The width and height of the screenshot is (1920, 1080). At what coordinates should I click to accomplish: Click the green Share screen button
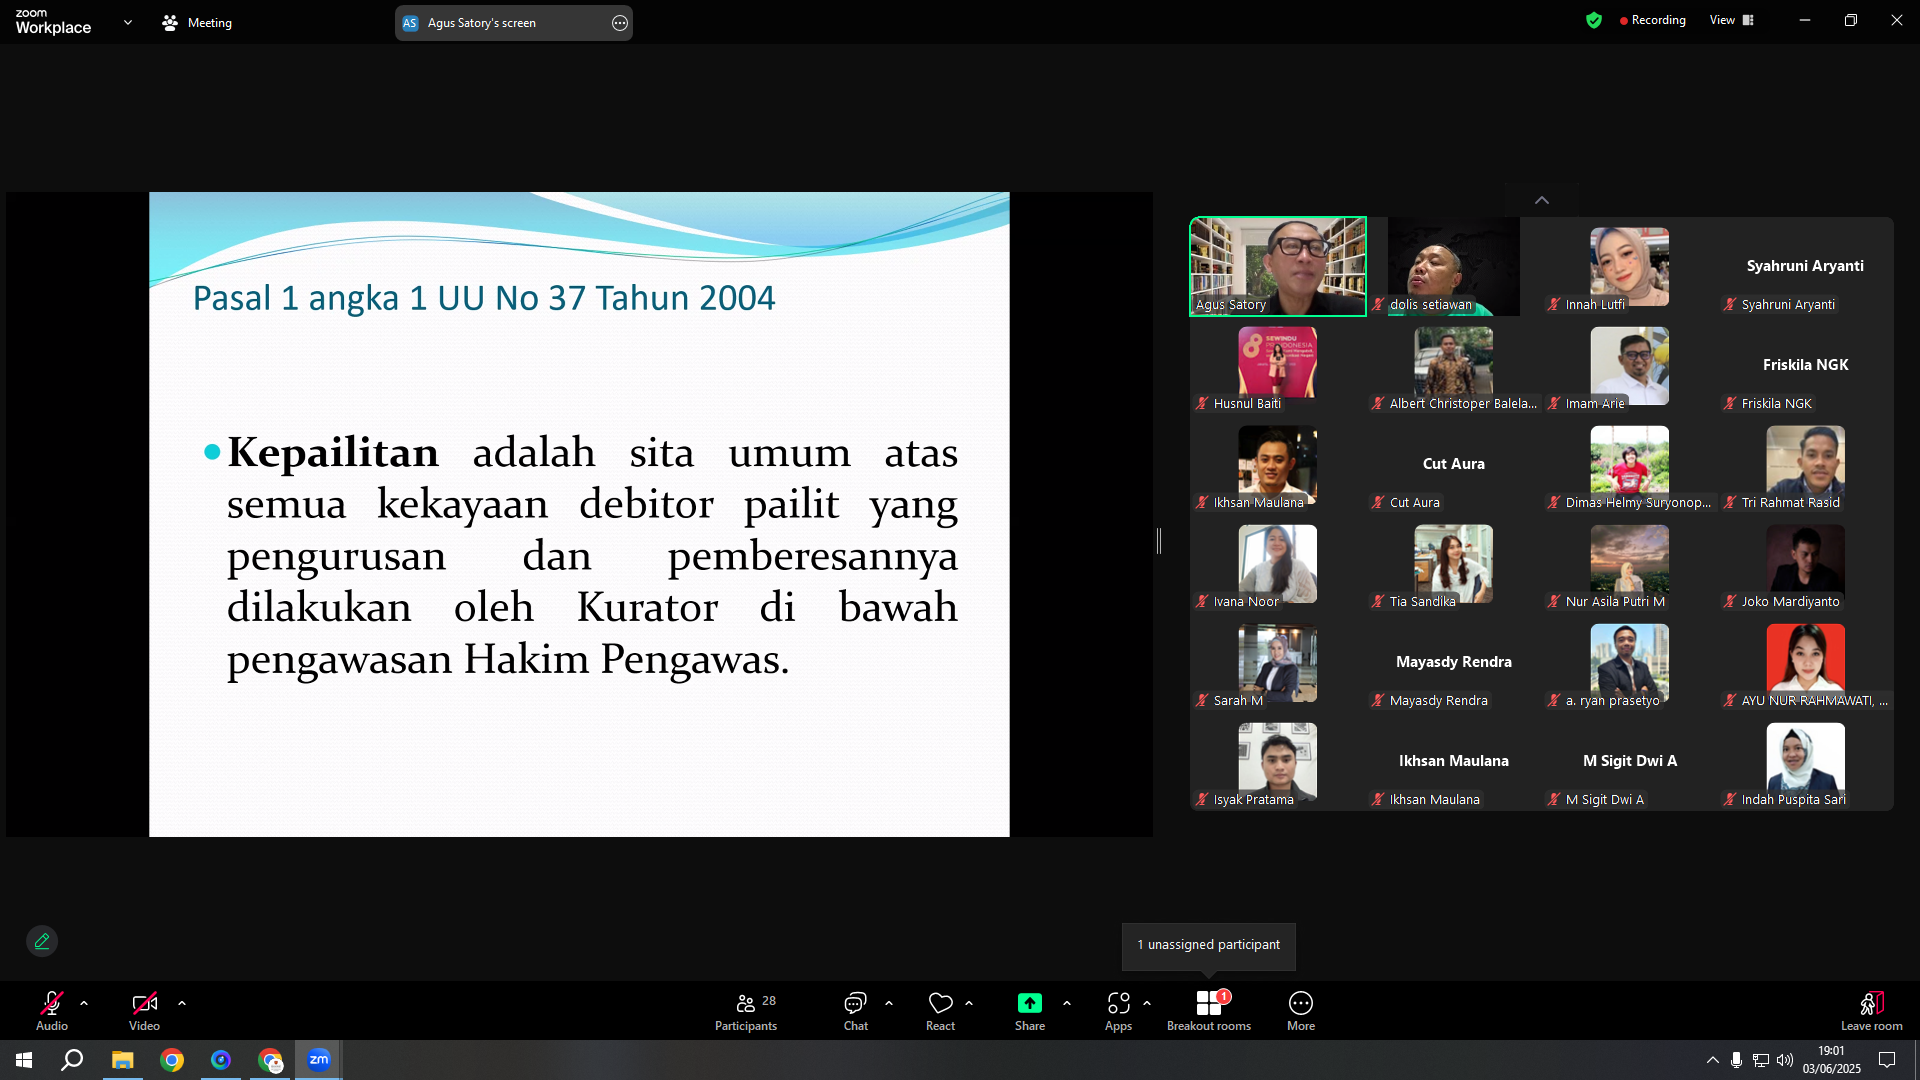click(x=1030, y=1010)
